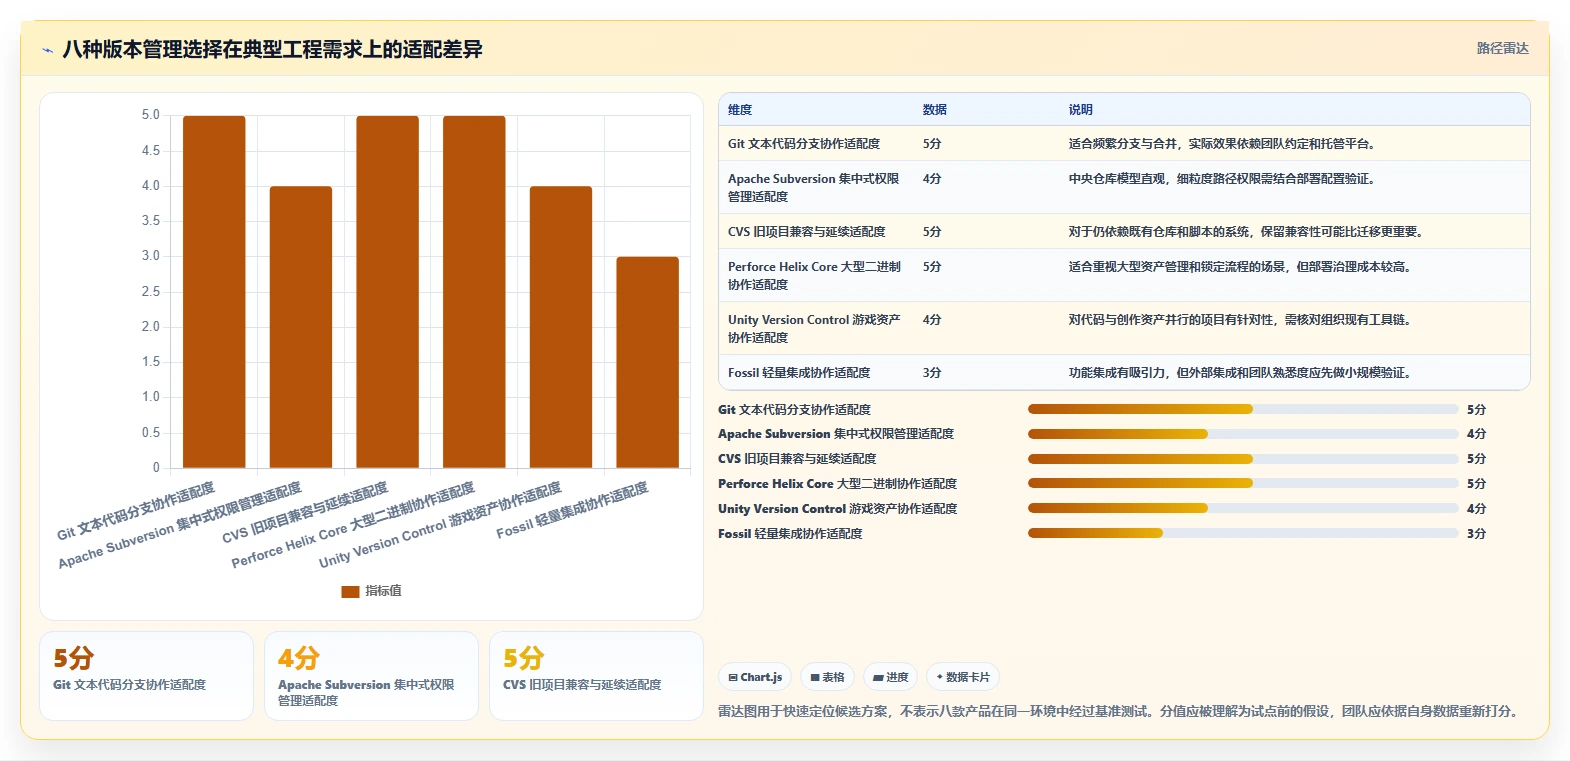The height and width of the screenshot is (761, 1570).
Task: Open the 4分 Apache Subversion card
Action: (x=371, y=675)
